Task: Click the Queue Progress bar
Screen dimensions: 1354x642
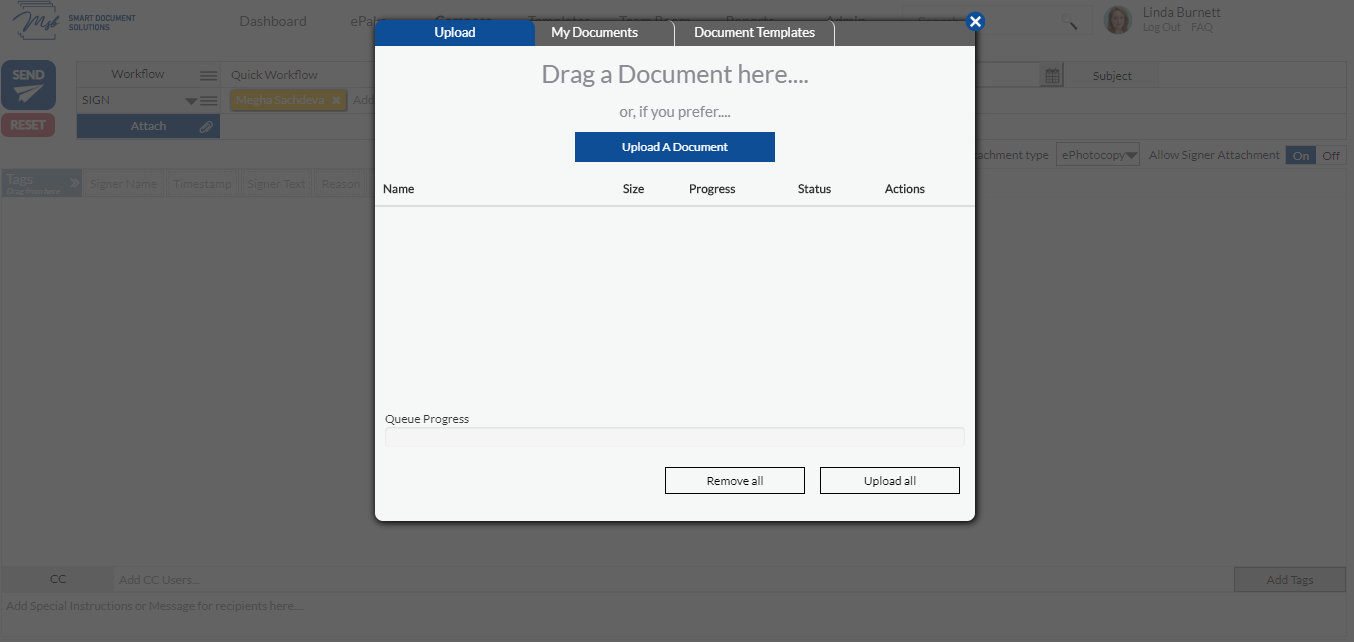Action: pyautogui.click(x=674, y=436)
